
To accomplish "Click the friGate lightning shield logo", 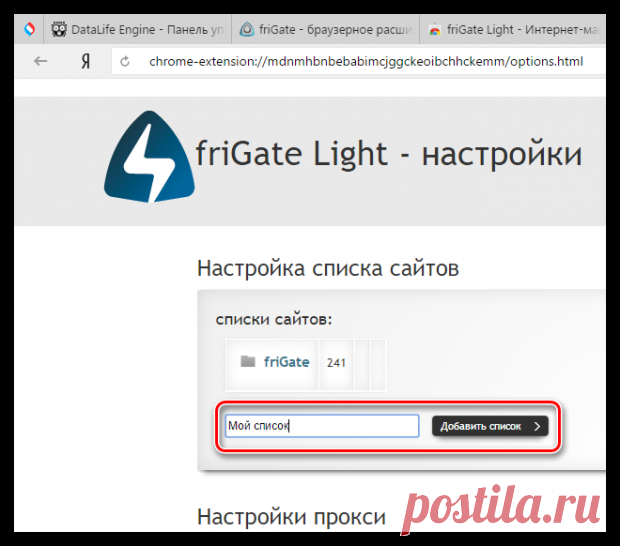I will click(149, 157).
